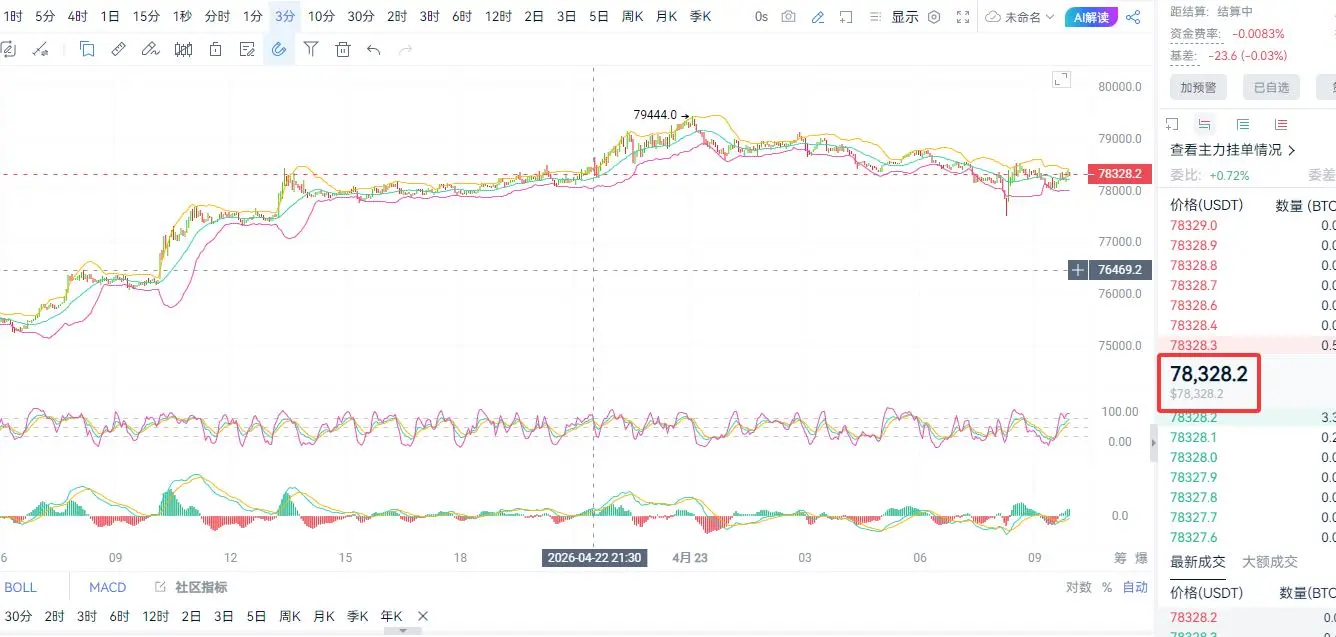This screenshot has width=1336, height=637.
Task: Click the list icon left of 显示
Action: click(x=874, y=17)
